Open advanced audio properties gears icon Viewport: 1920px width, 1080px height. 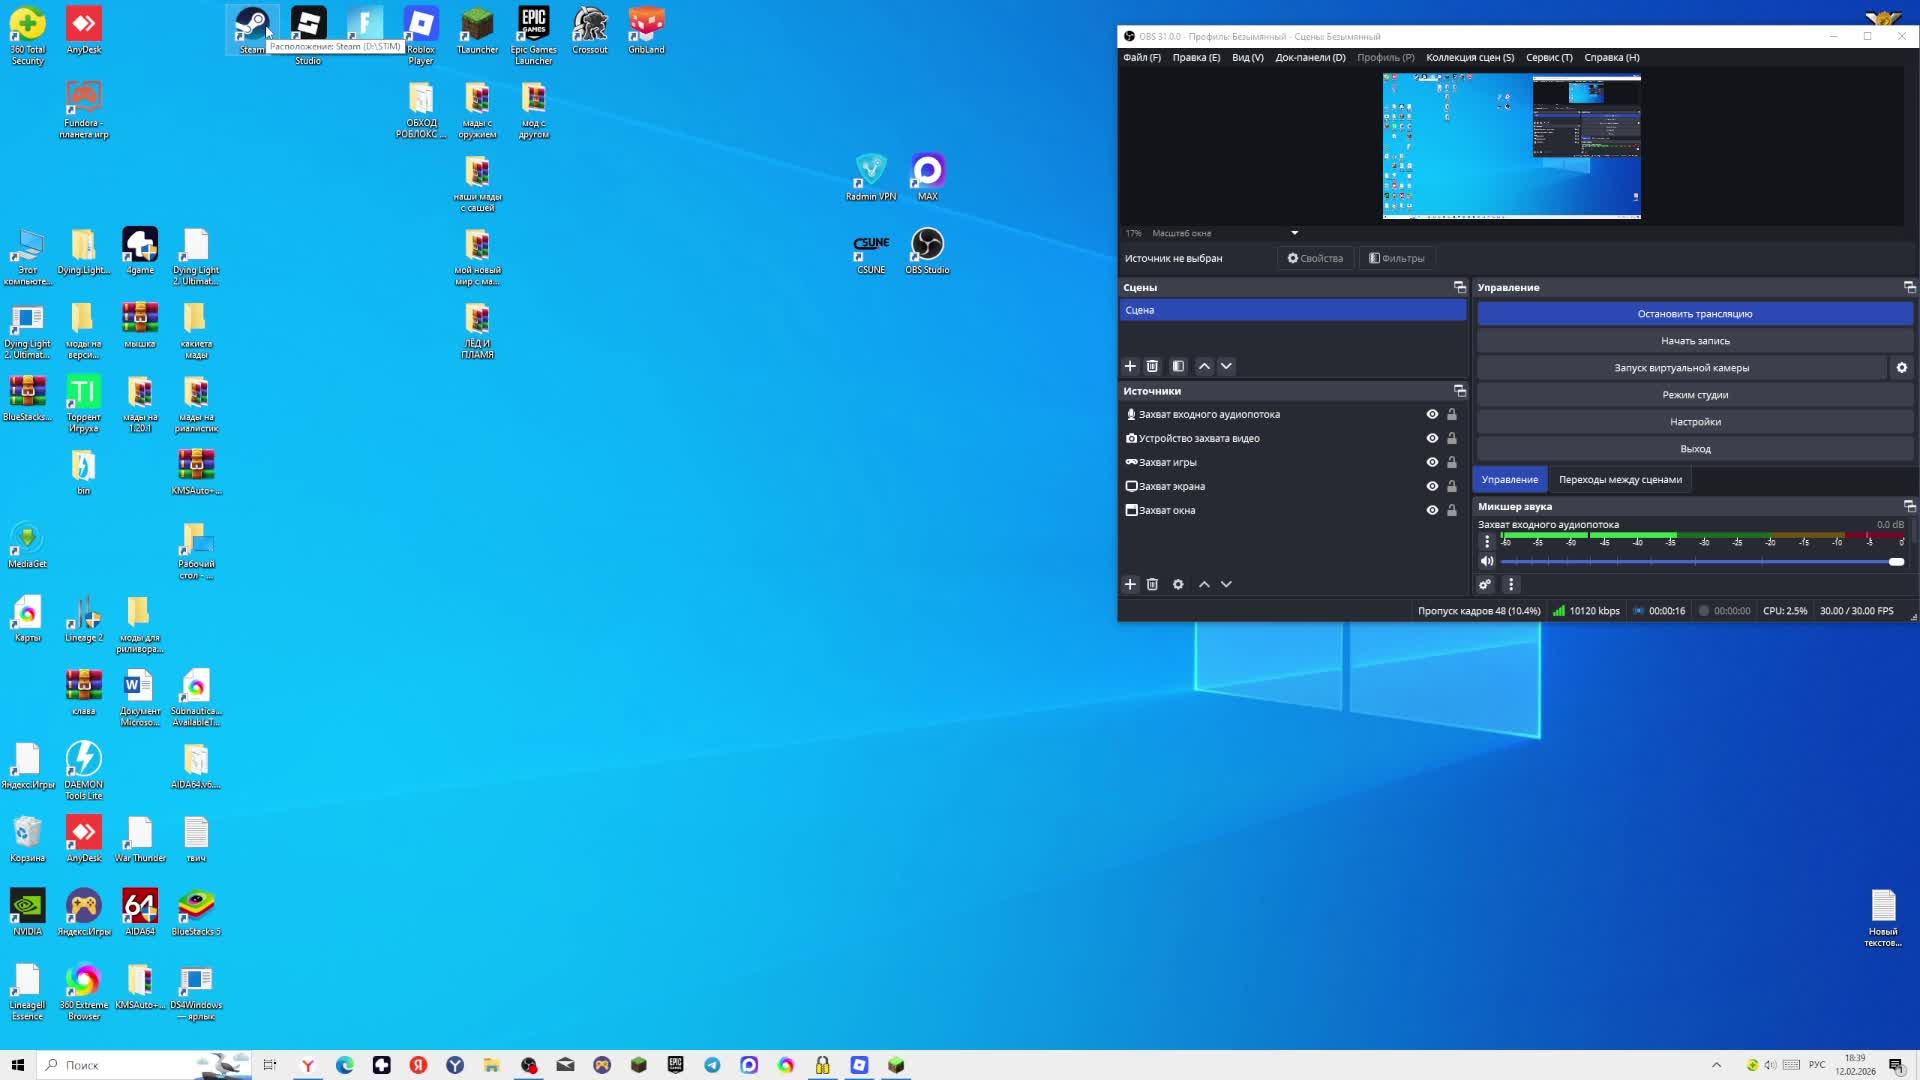pos(1485,584)
